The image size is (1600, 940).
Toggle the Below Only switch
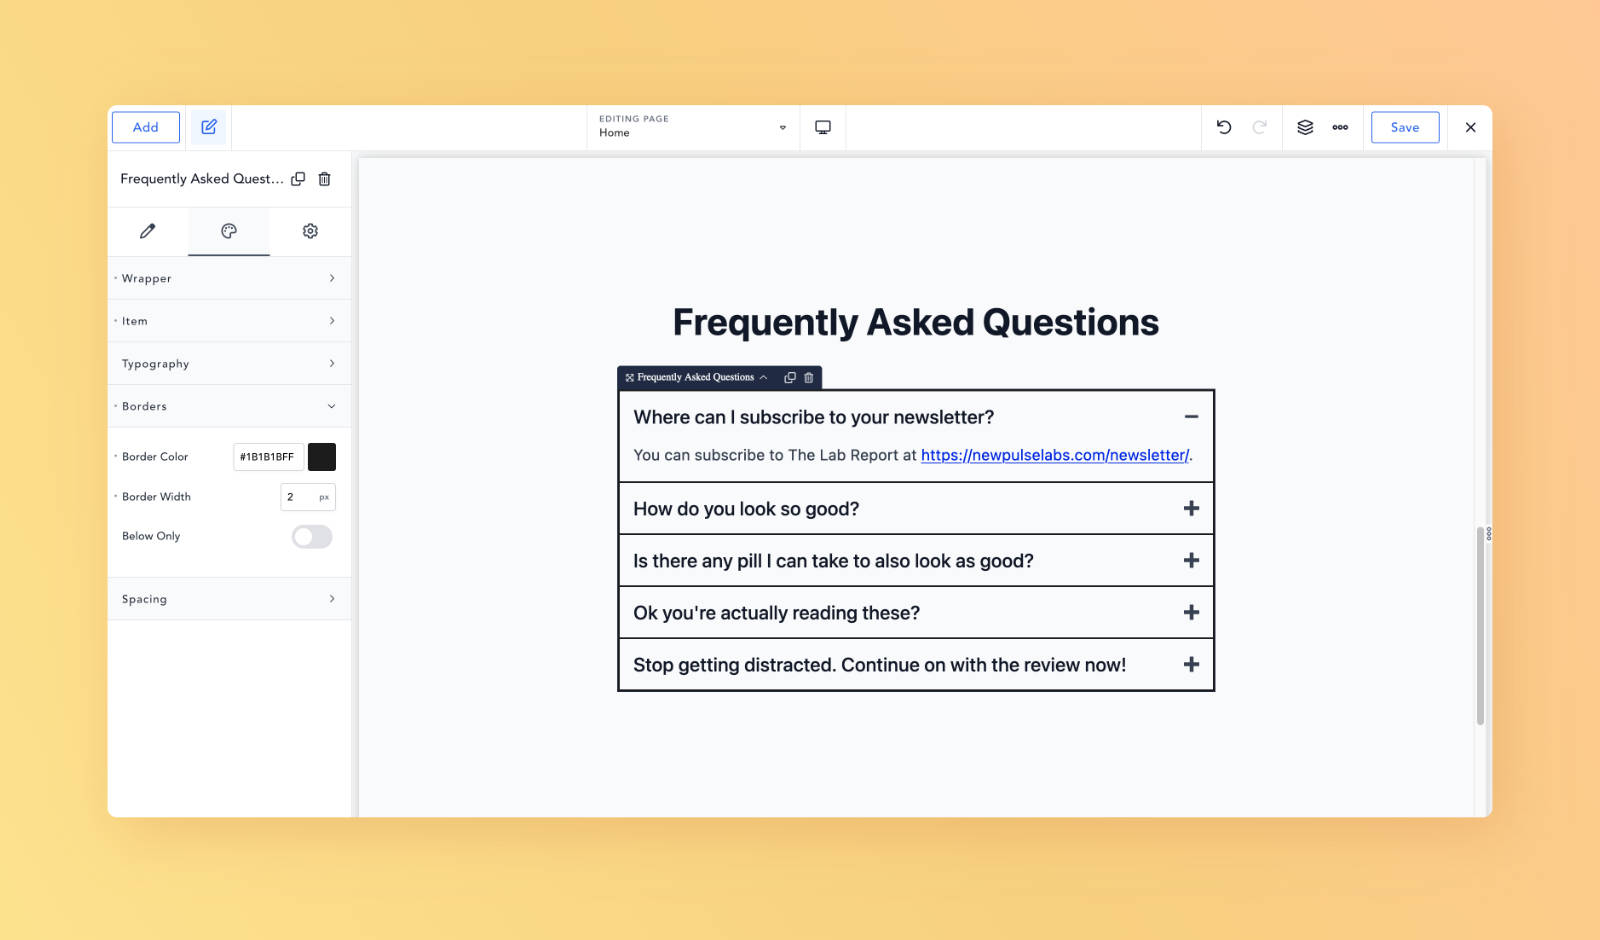coord(312,537)
